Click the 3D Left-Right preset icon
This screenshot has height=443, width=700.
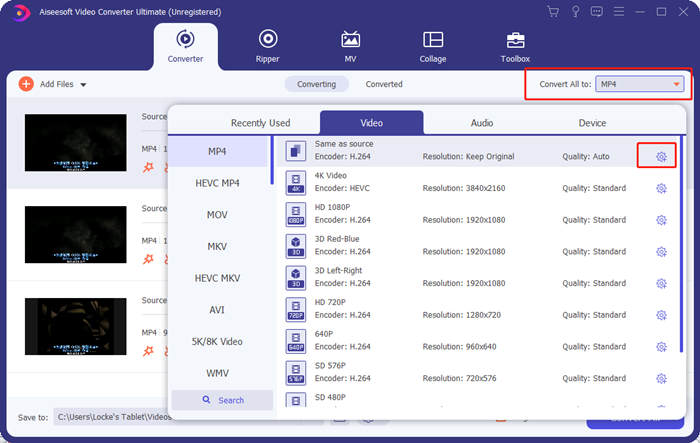coord(296,278)
